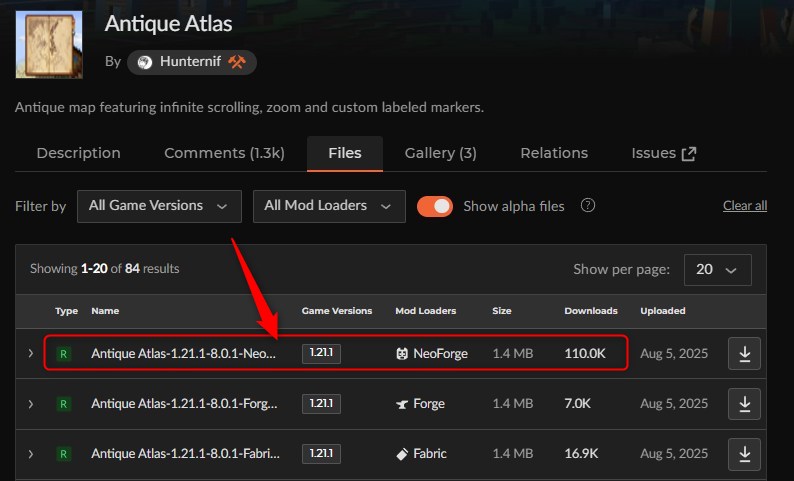
Task: Click the Antique Atlas title heading
Action: tap(168, 24)
